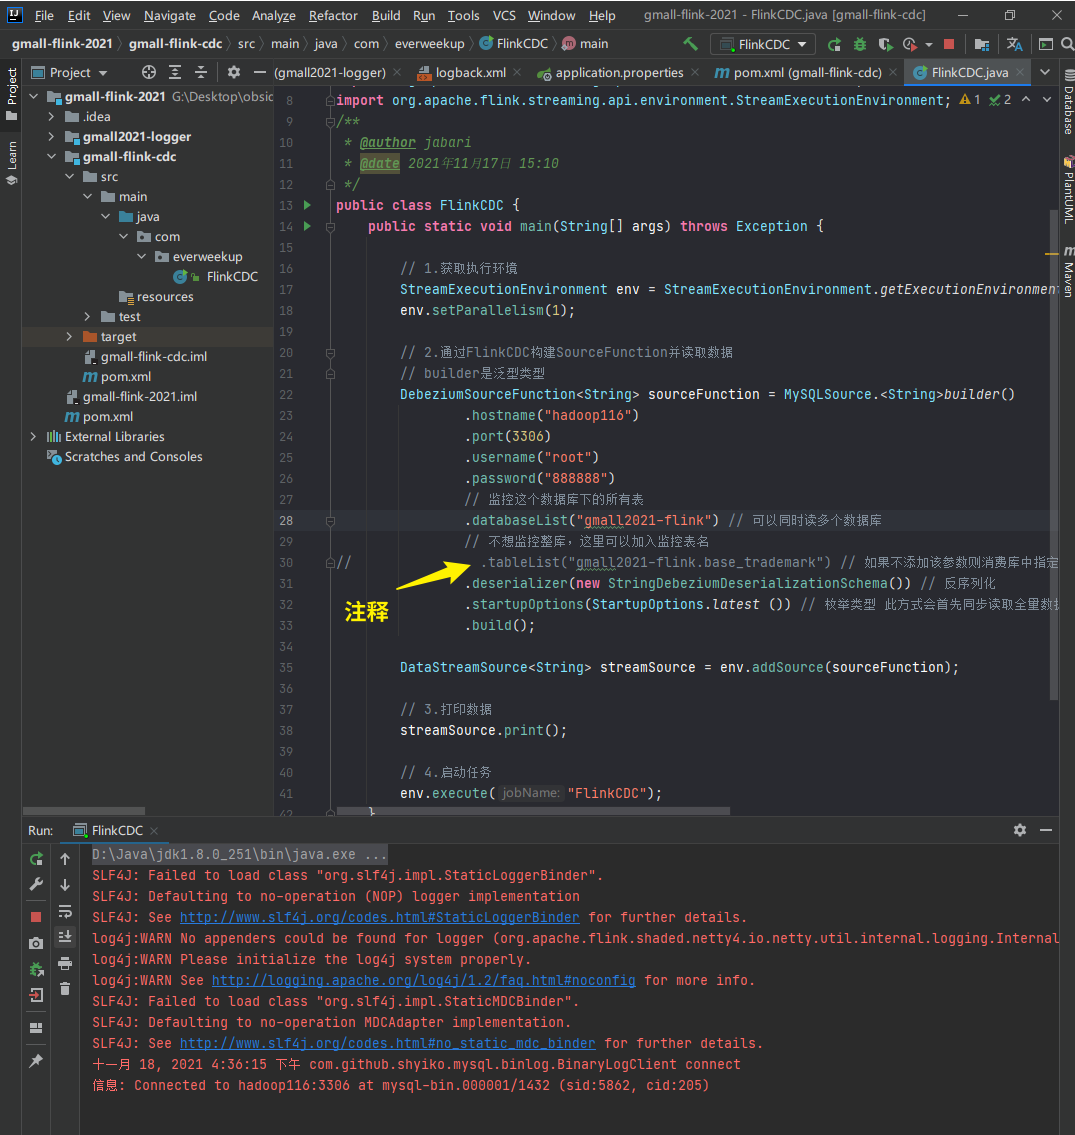Switch to application.properties tab
This screenshot has height=1135, width=1075.
coord(619,72)
